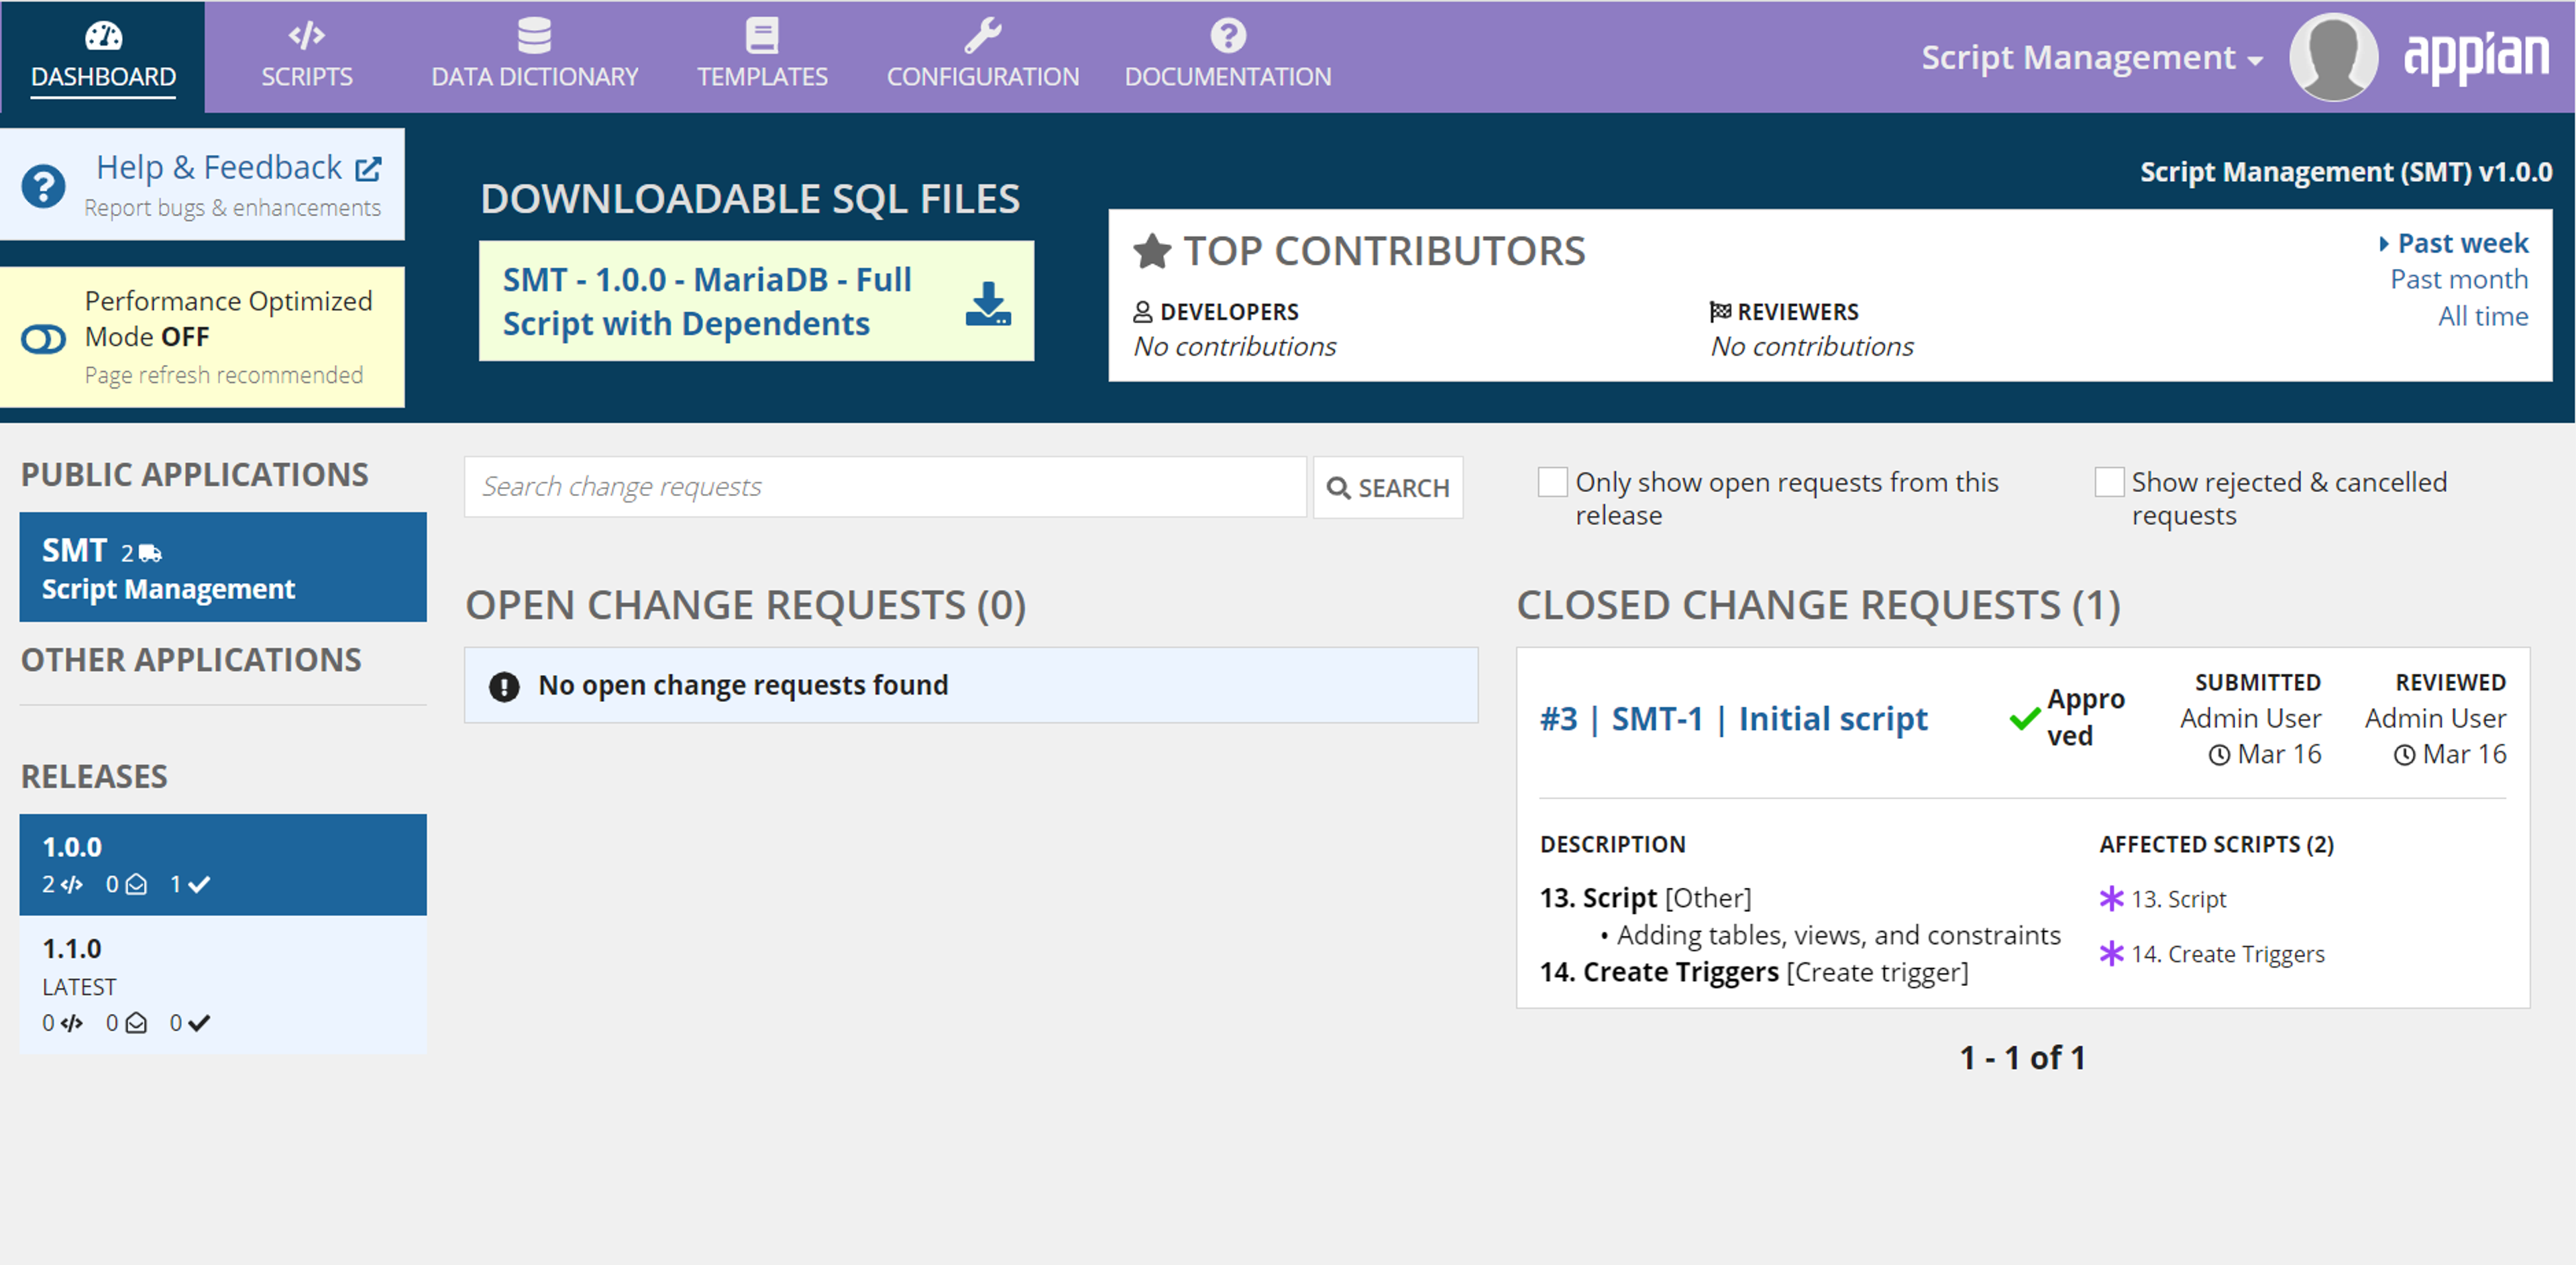
Task: Select All time contributor filter
Action: coord(2483,316)
